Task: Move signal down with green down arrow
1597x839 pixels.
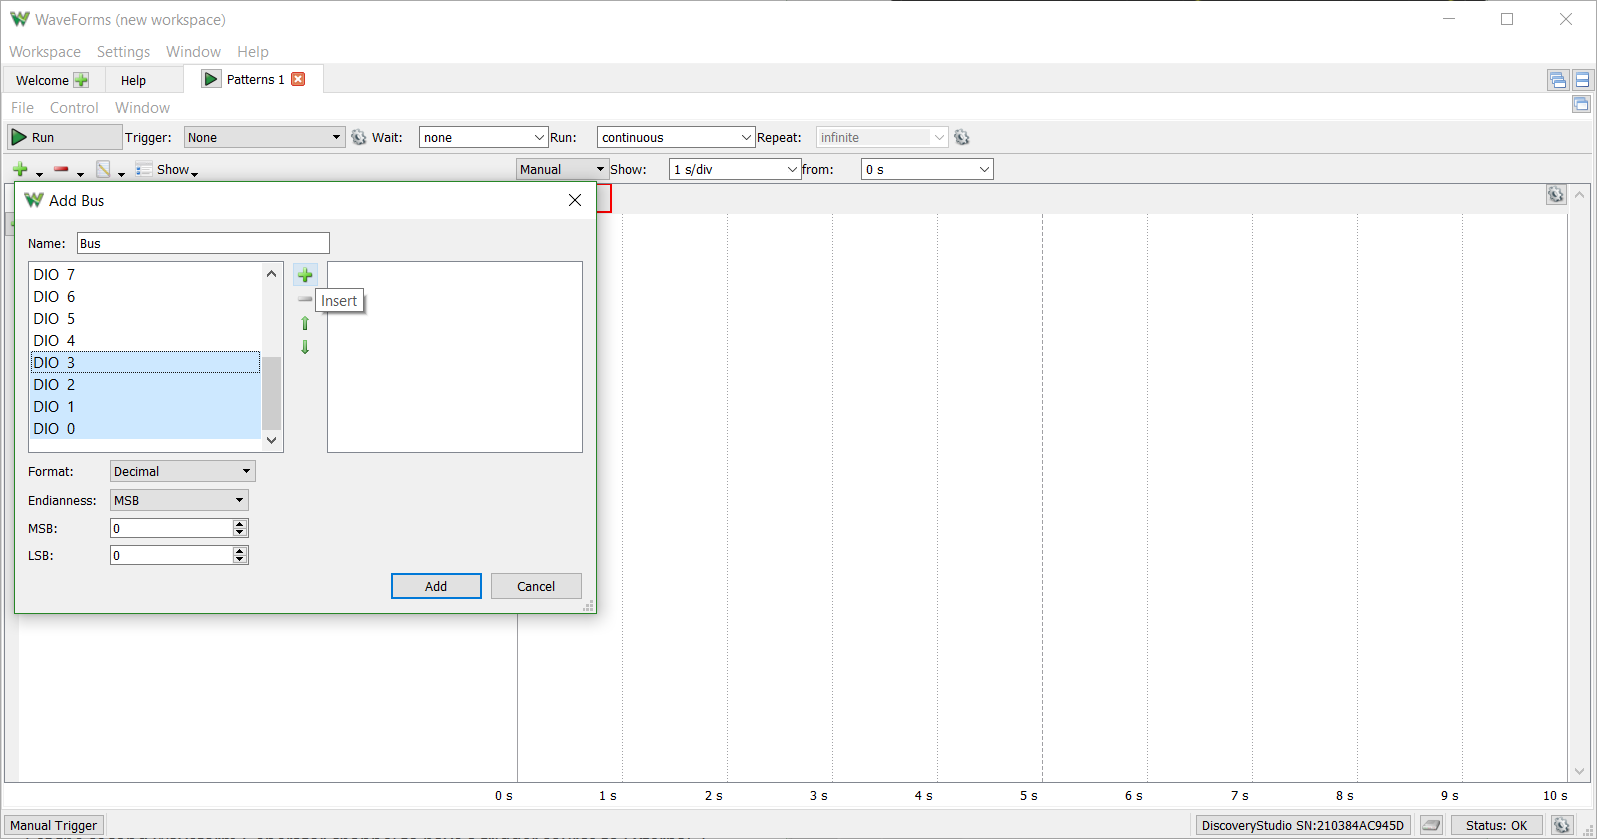Action: pos(305,347)
